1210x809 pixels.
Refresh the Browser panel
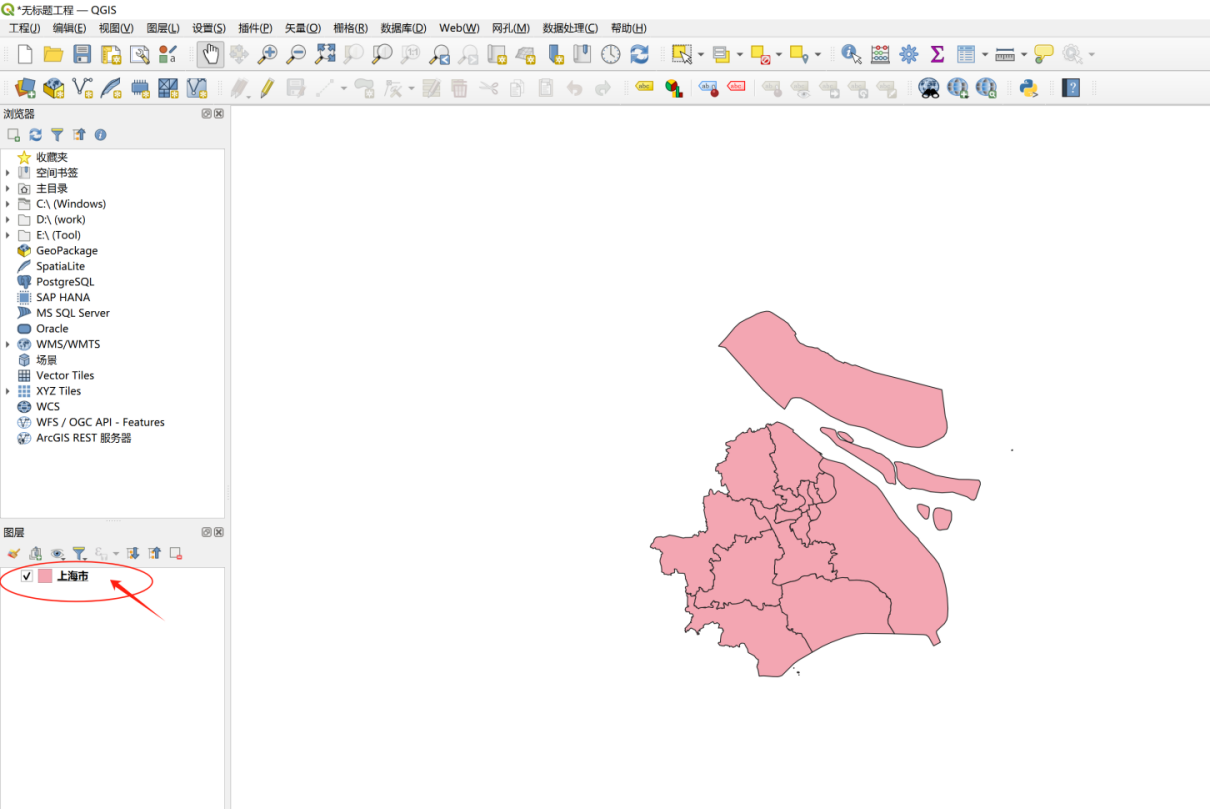pos(35,134)
